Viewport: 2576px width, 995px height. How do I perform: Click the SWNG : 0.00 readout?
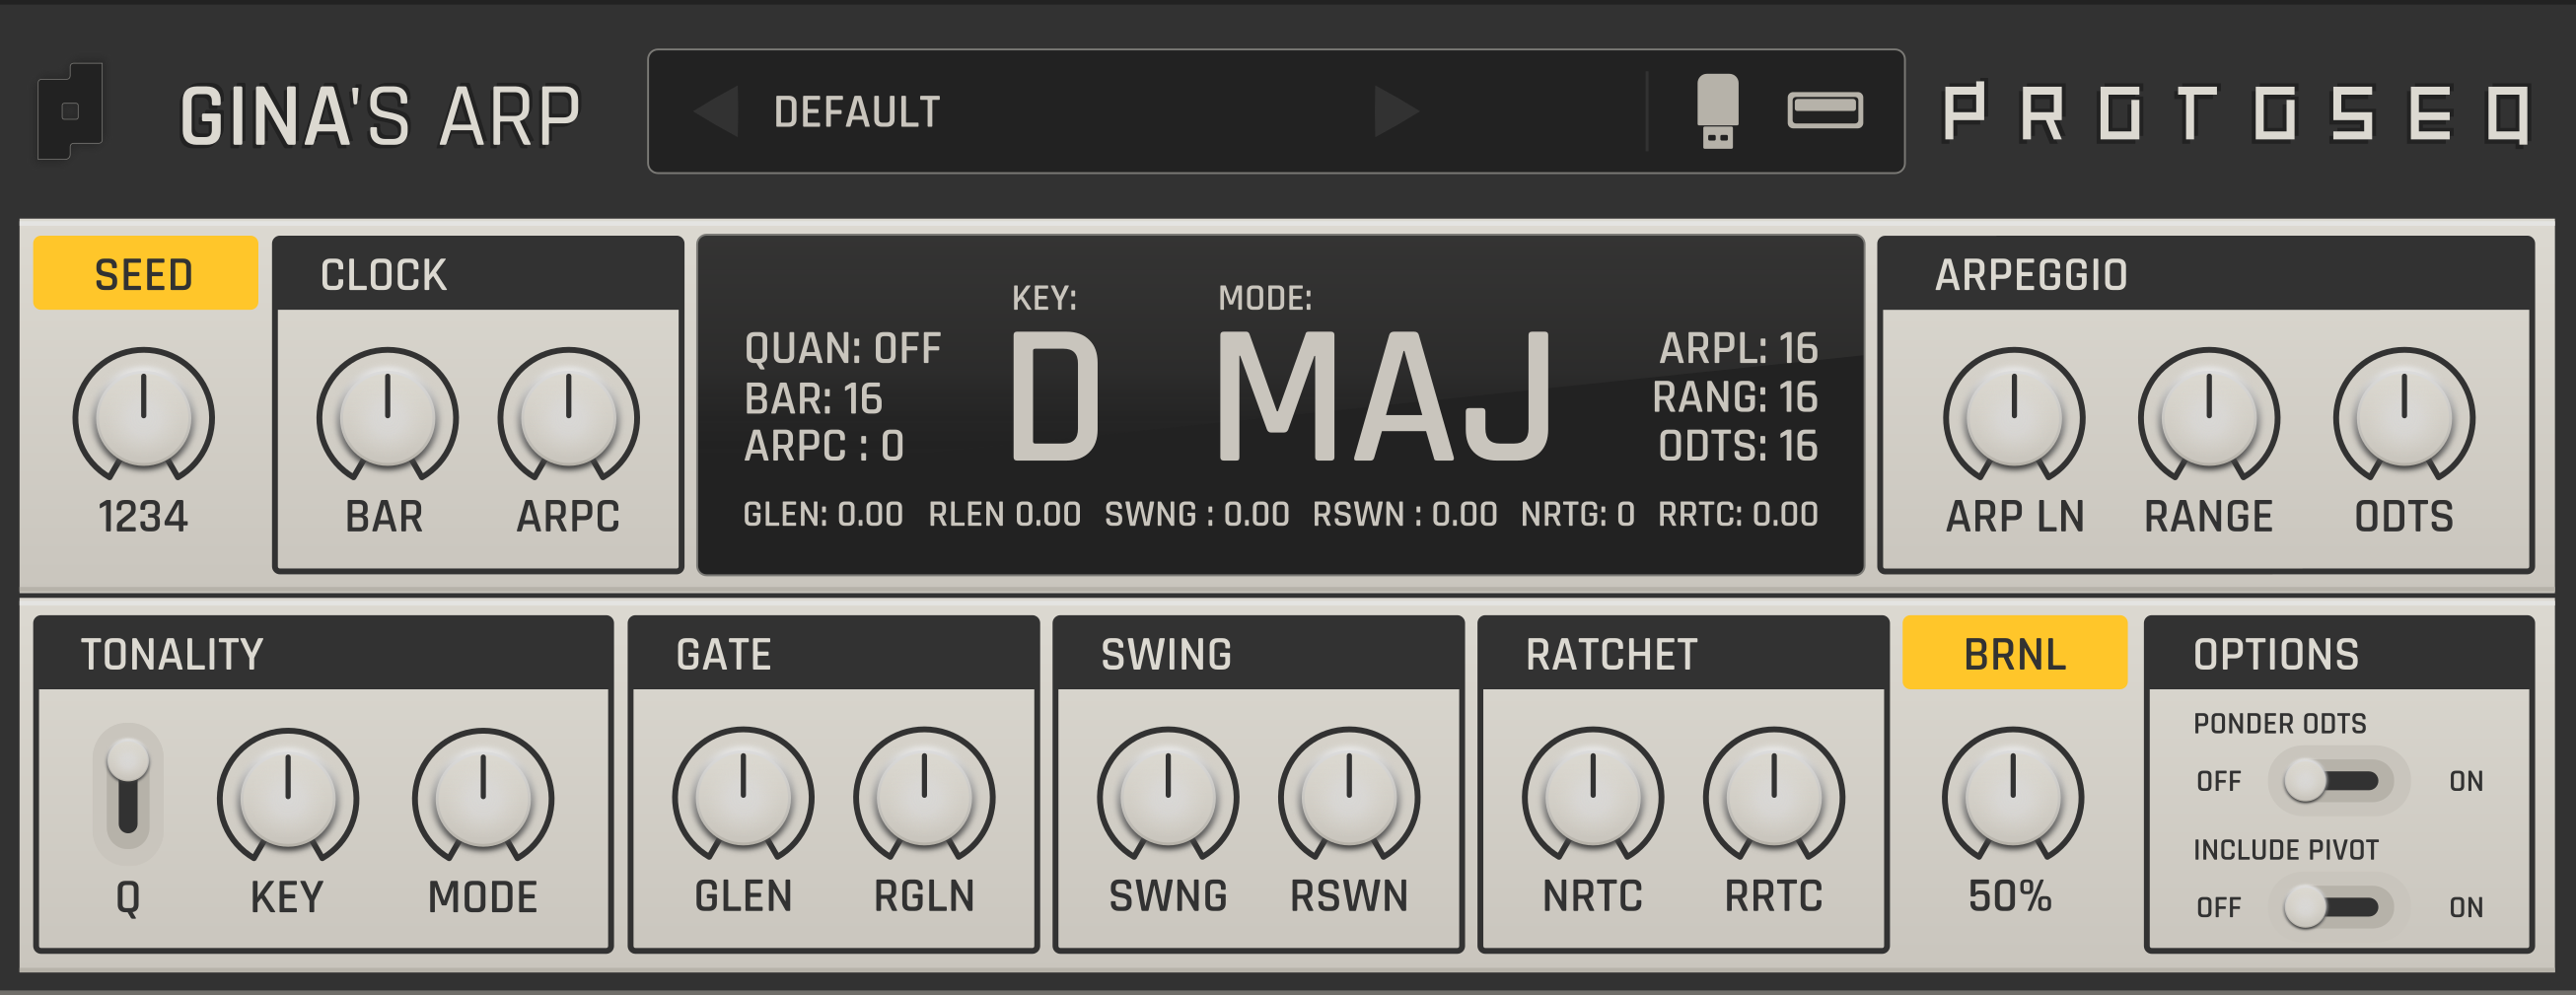tap(1197, 514)
